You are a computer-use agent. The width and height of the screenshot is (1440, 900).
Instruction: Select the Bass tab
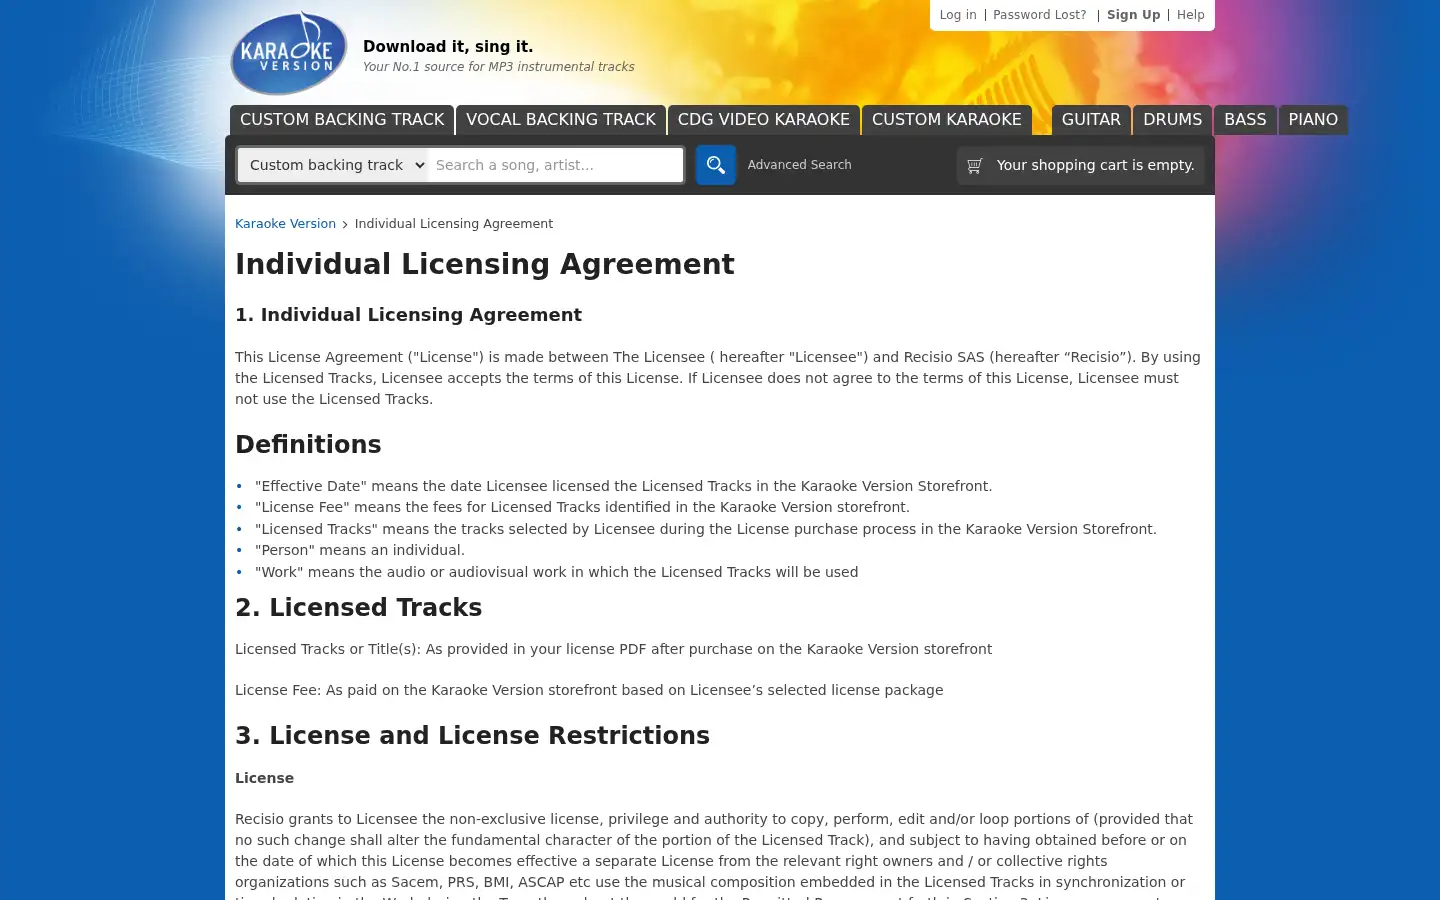pyautogui.click(x=1245, y=120)
